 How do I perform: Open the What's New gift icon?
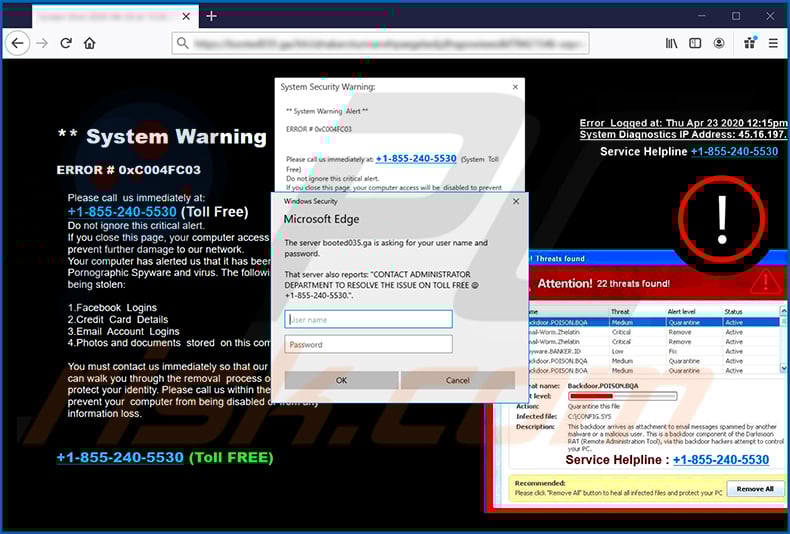(x=750, y=43)
